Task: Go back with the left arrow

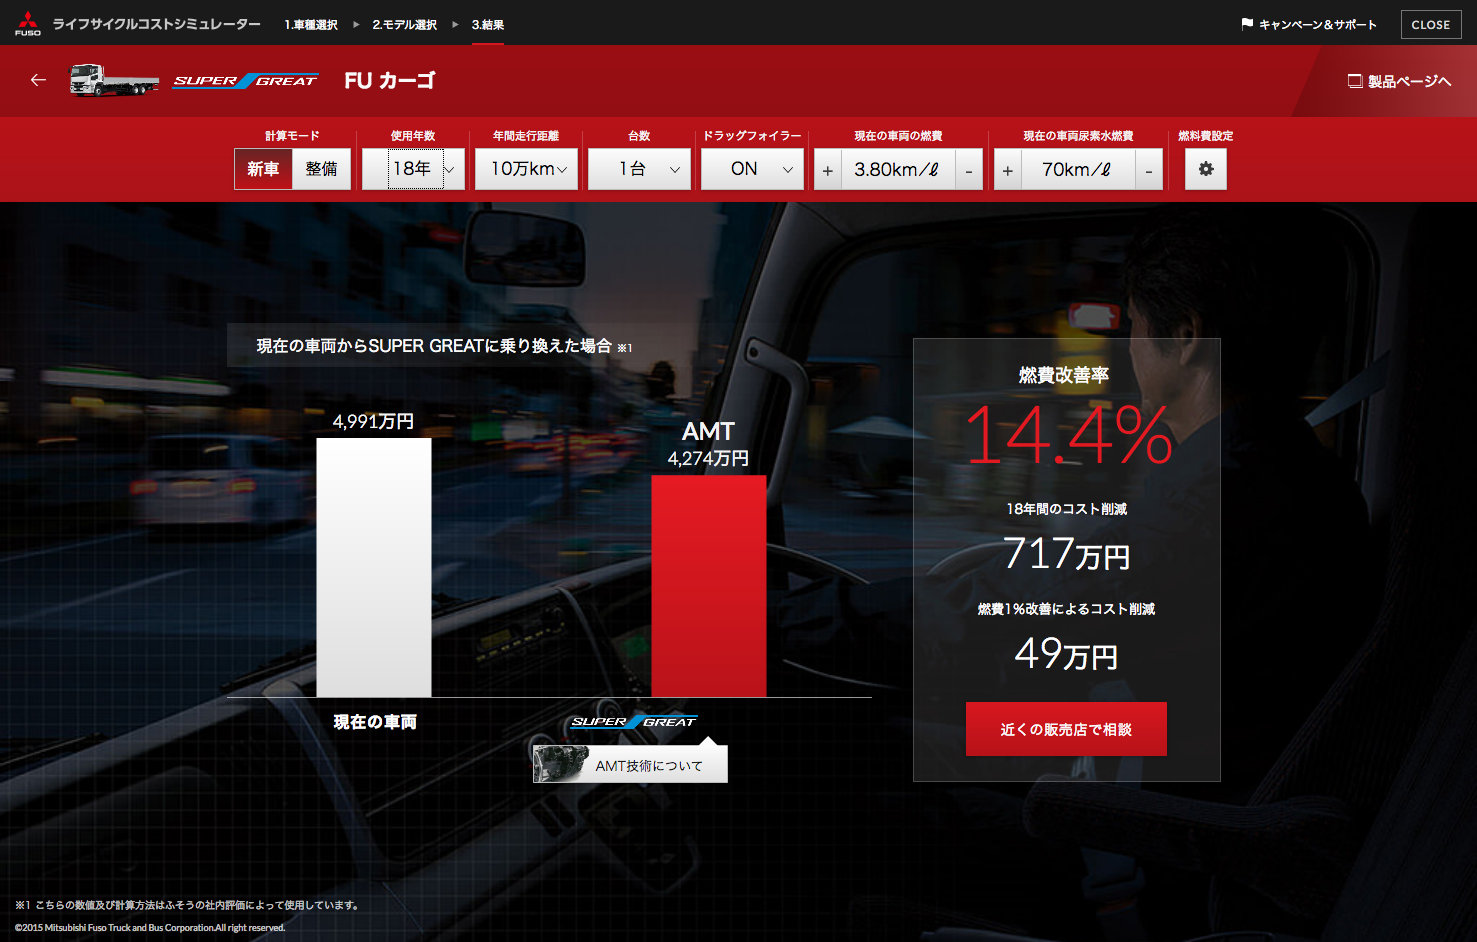Action: click(38, 80)
